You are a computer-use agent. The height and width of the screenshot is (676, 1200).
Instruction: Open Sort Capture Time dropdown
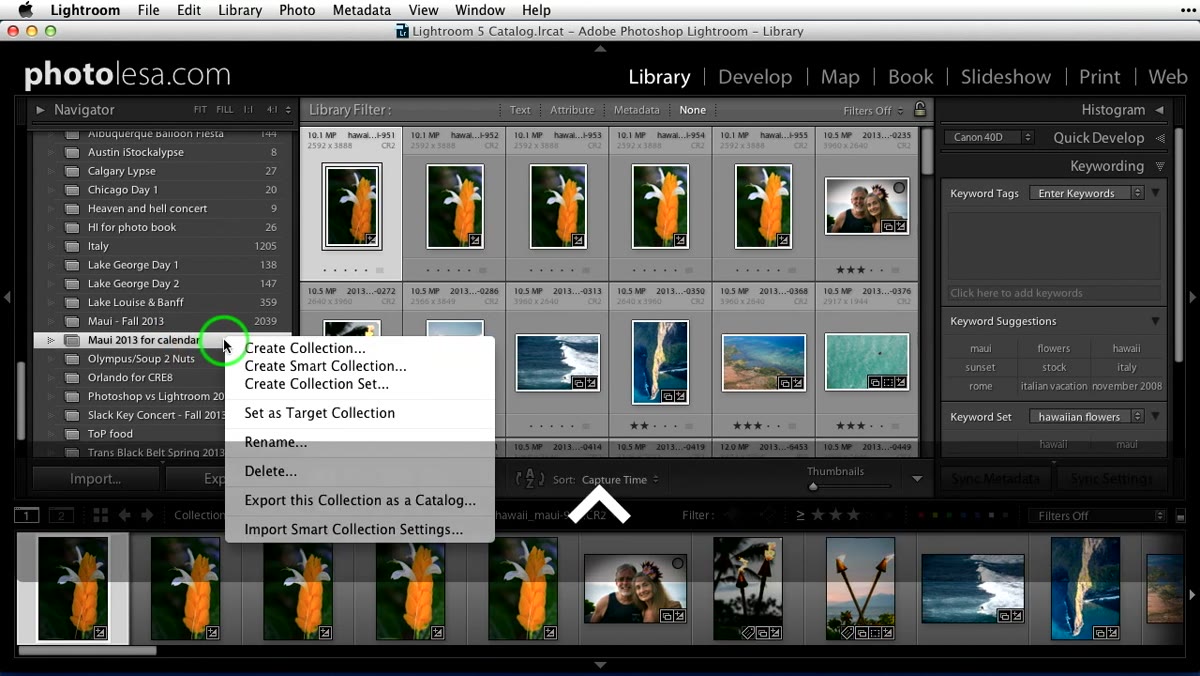coord(620,480)
